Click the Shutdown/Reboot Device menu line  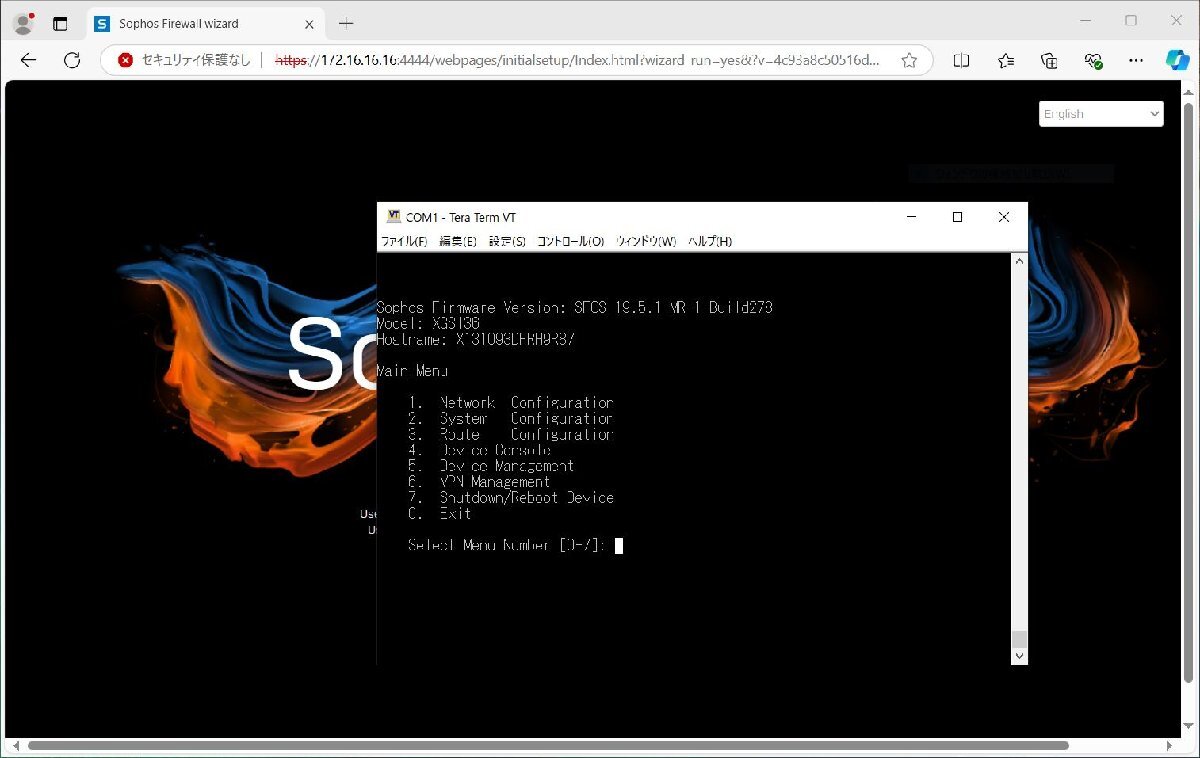(x=511, y=498)
